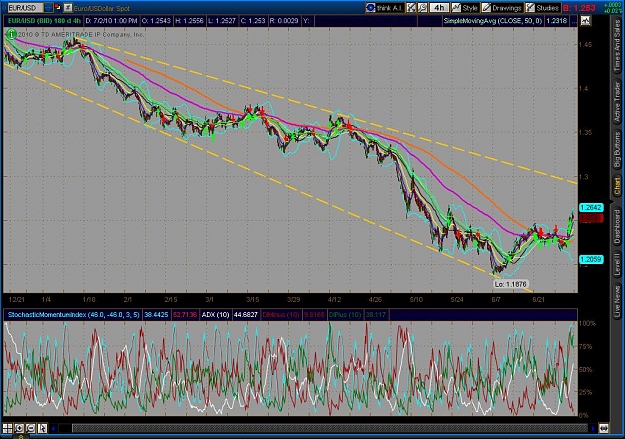Click the symbol actions icon beside Euro/USDollar Spot
Screen dimensions: 625x439
tap(68, 7)
